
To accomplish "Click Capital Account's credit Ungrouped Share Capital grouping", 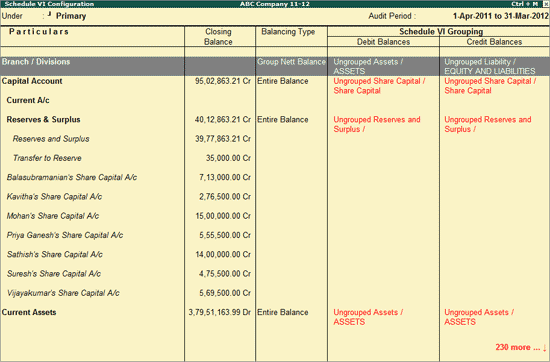I will click(x=490, y=86).
